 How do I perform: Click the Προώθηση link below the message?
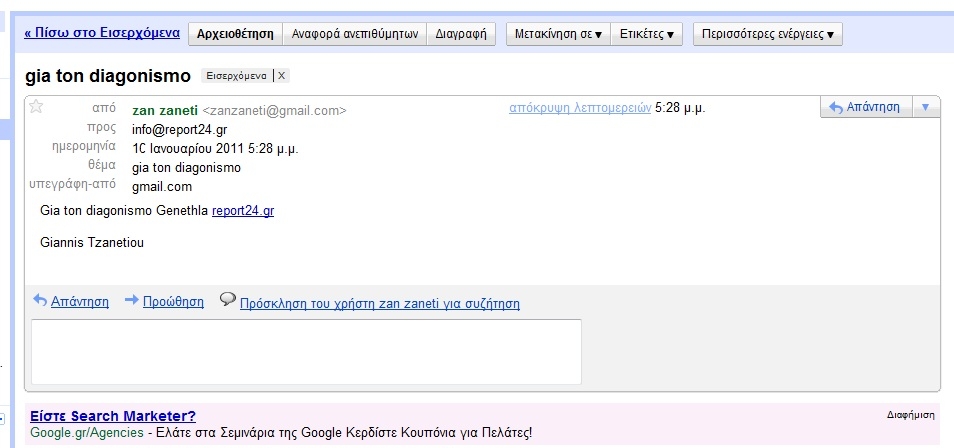point(173,301)
